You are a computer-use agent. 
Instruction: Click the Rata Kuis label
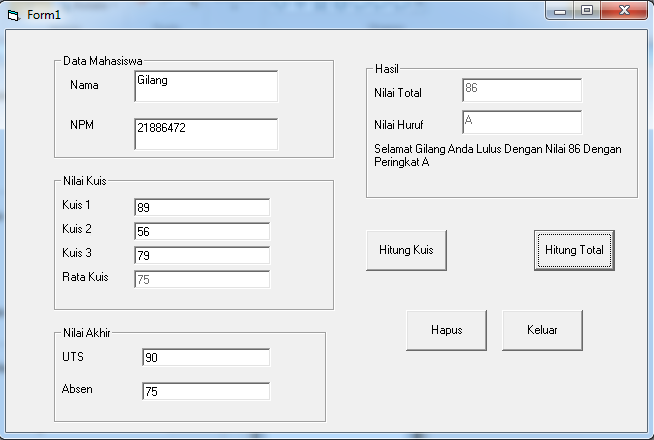85,277
